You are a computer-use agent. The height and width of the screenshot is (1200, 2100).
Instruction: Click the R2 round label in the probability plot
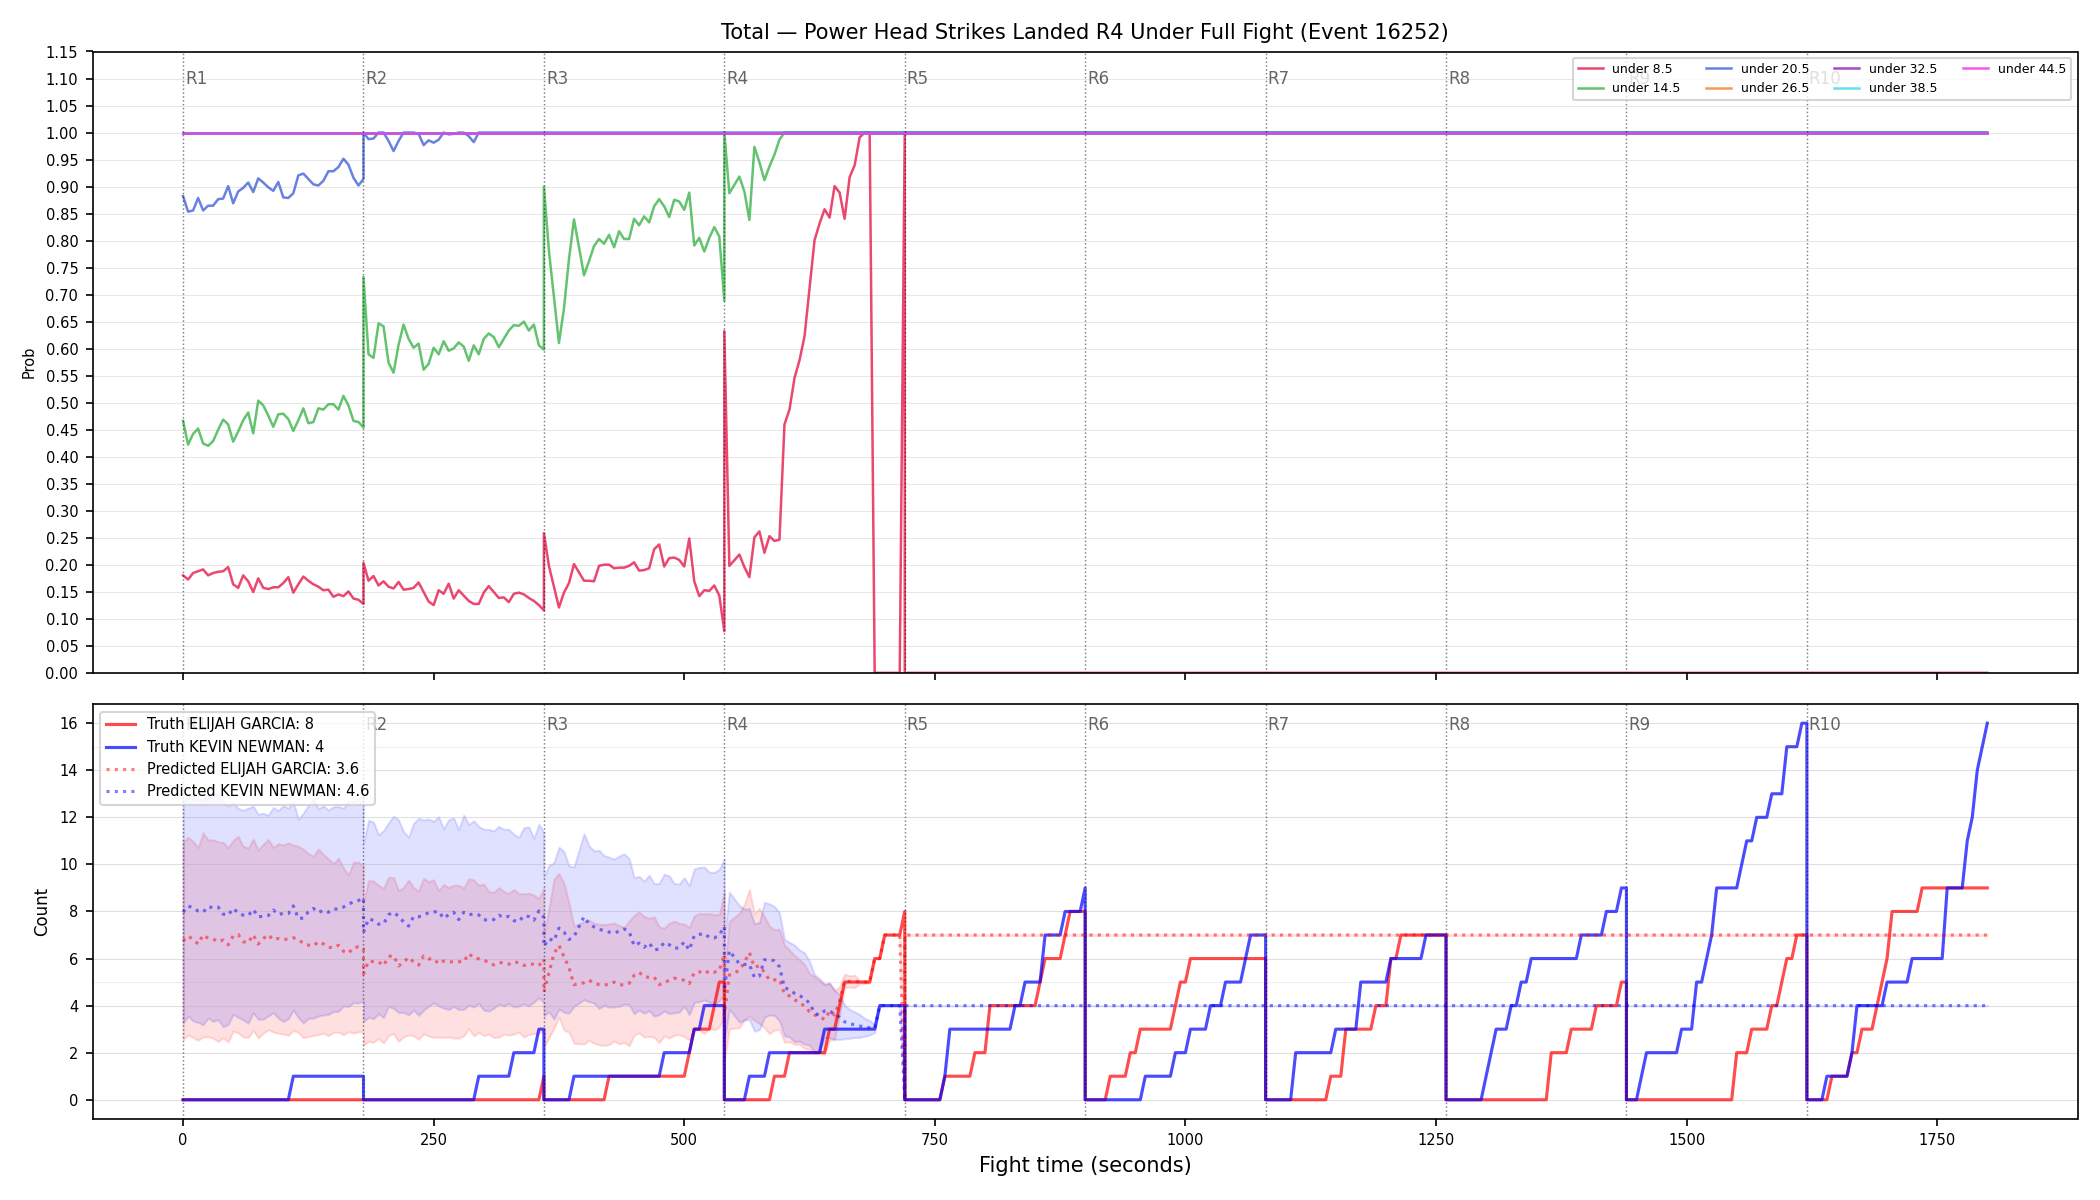[x=376, y=78]
